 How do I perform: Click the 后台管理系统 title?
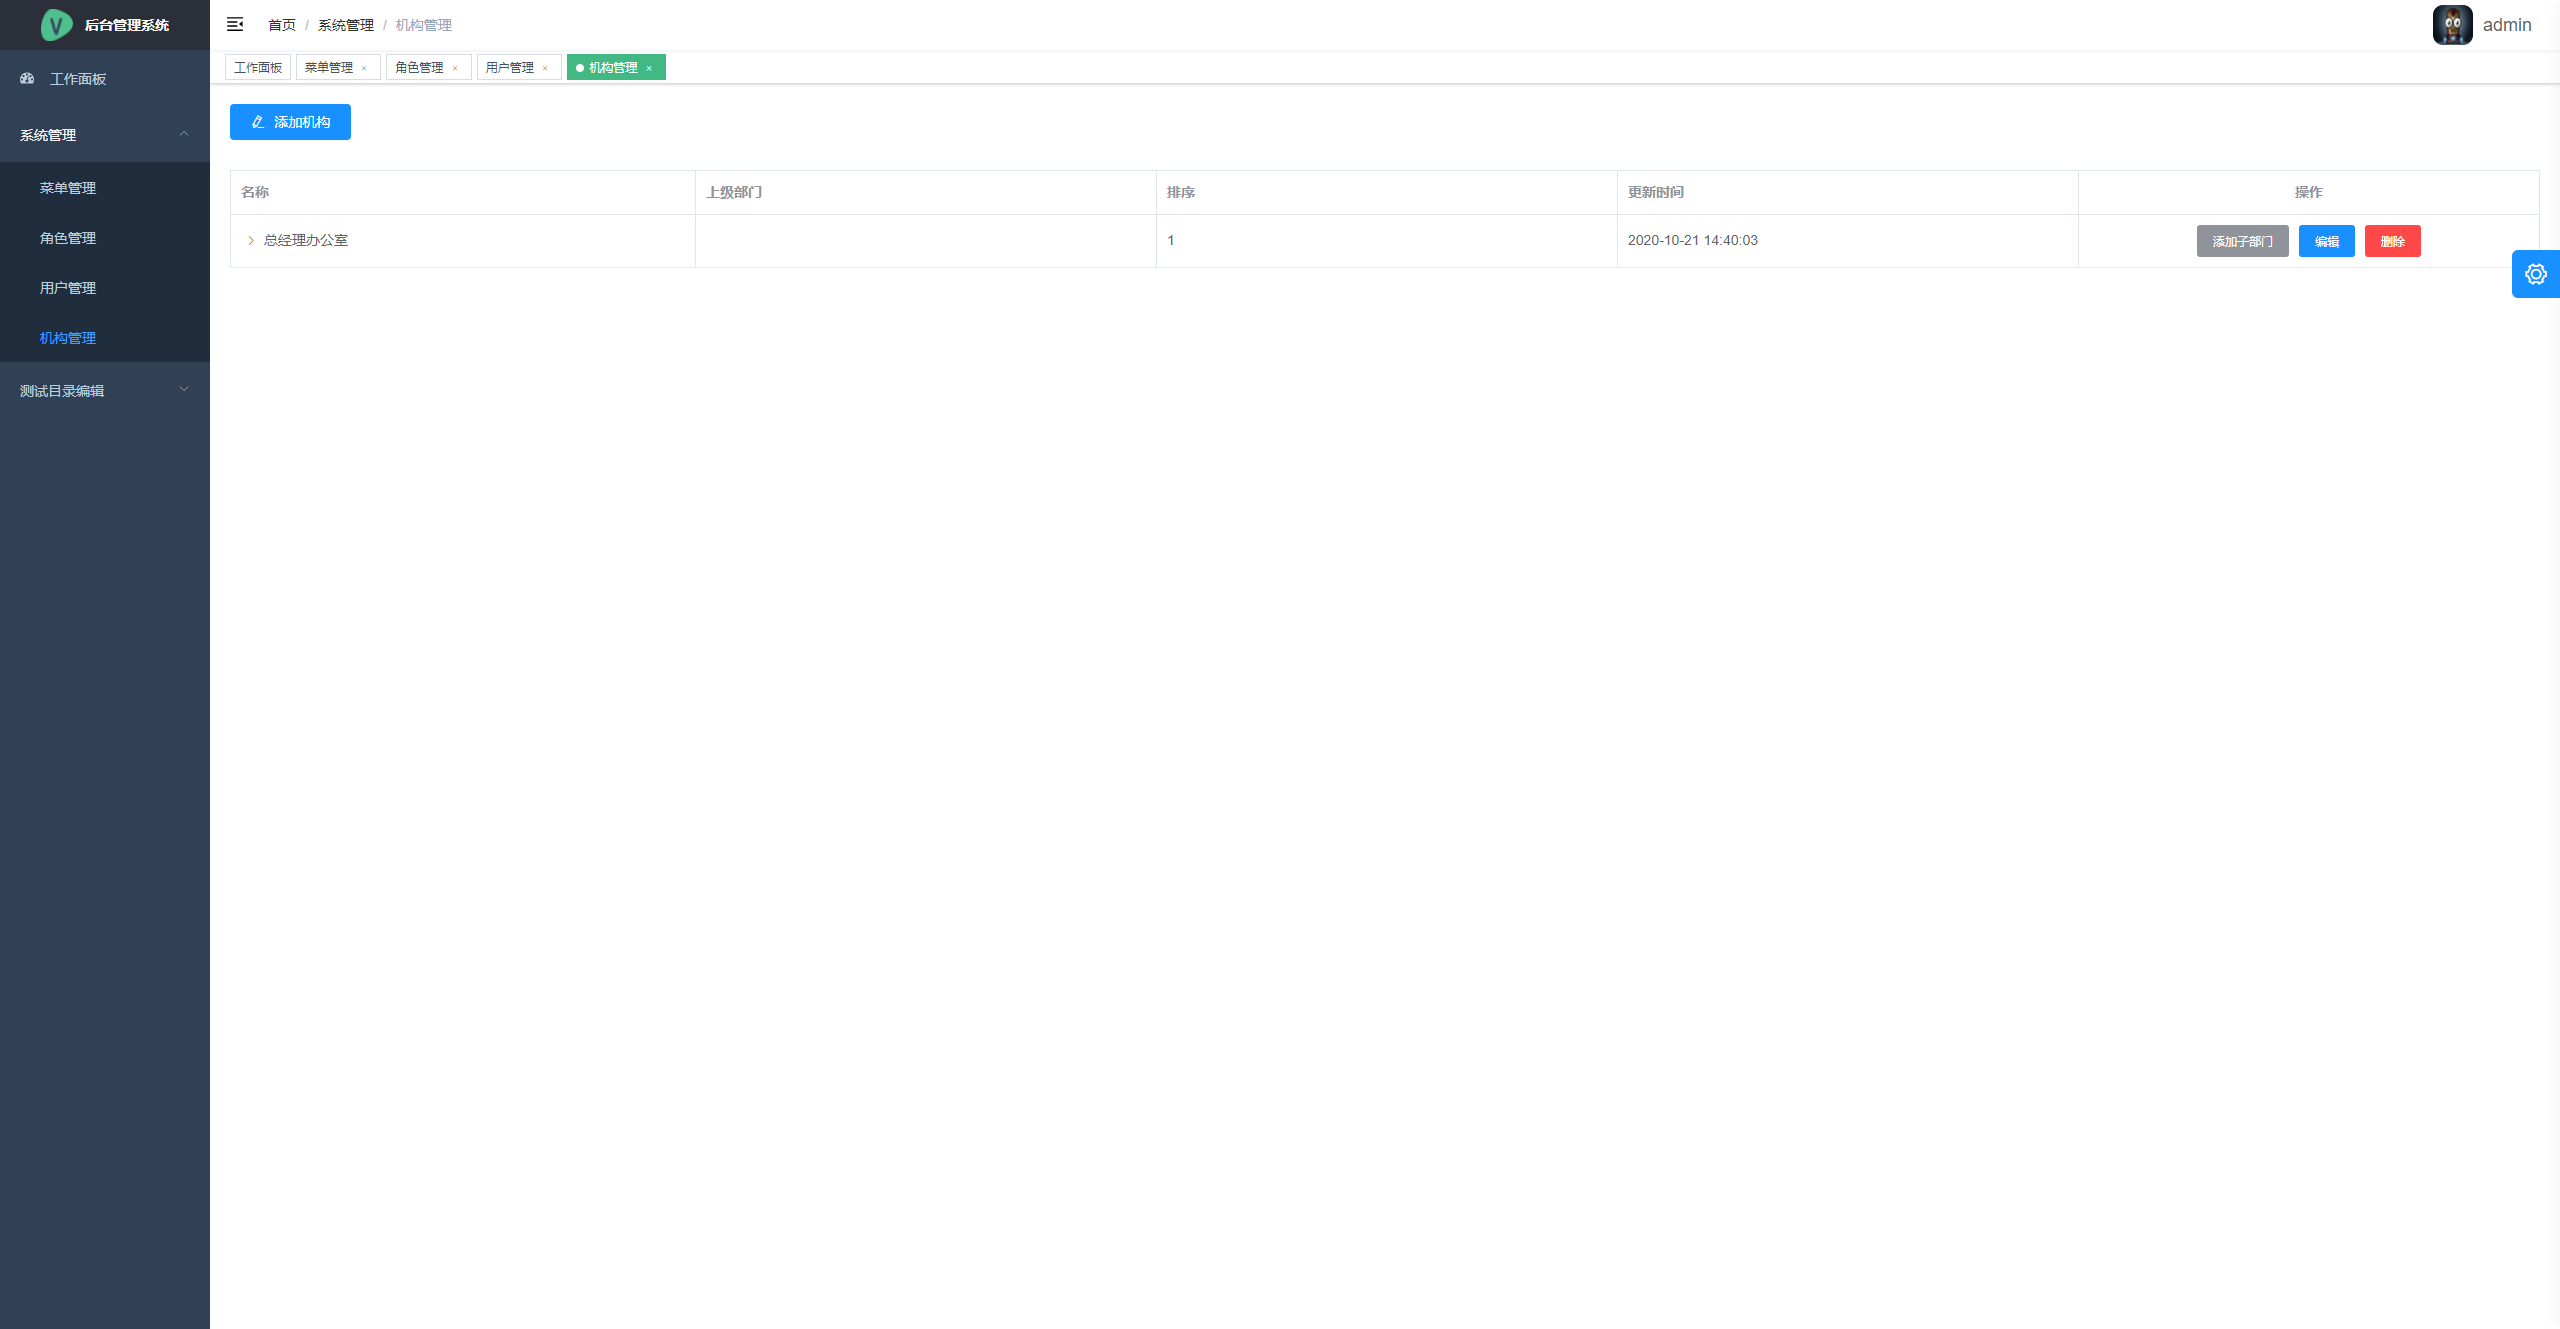click(127, 25)
